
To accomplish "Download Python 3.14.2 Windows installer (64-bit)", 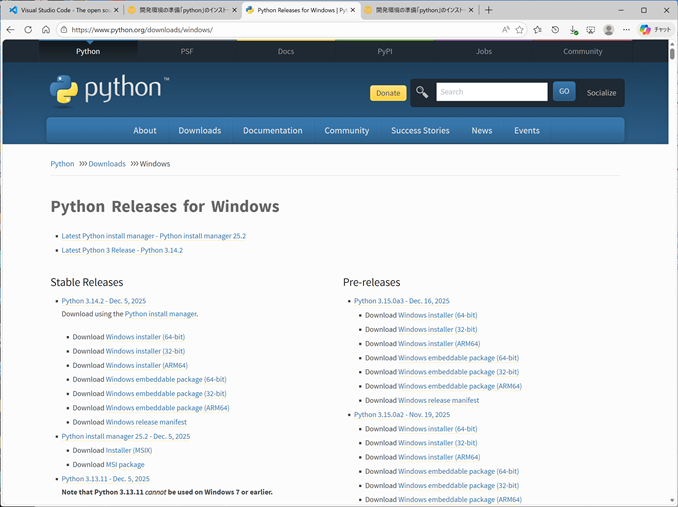I will click(145, 337).
